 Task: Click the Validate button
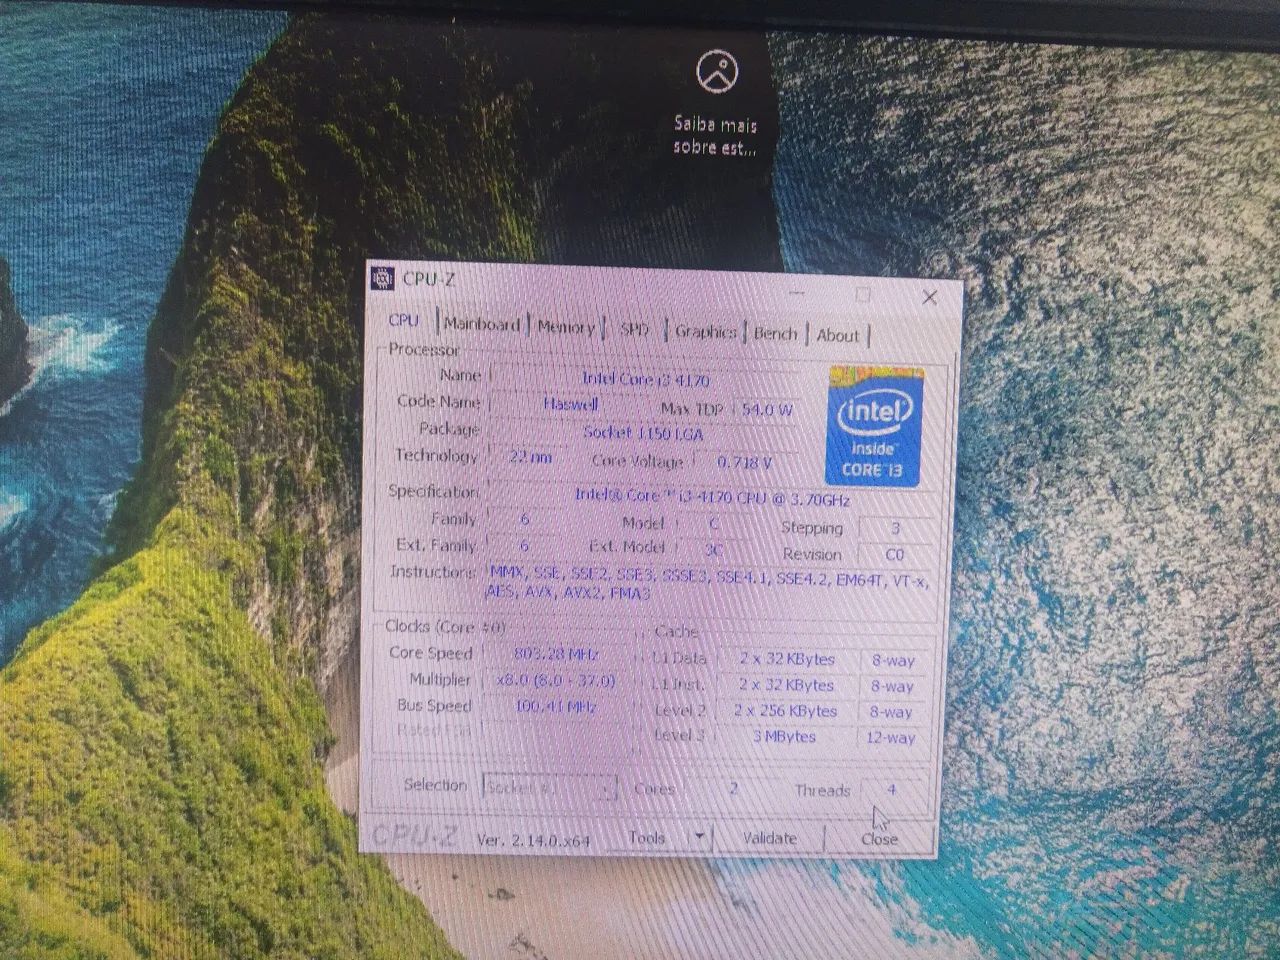point(770,838)
